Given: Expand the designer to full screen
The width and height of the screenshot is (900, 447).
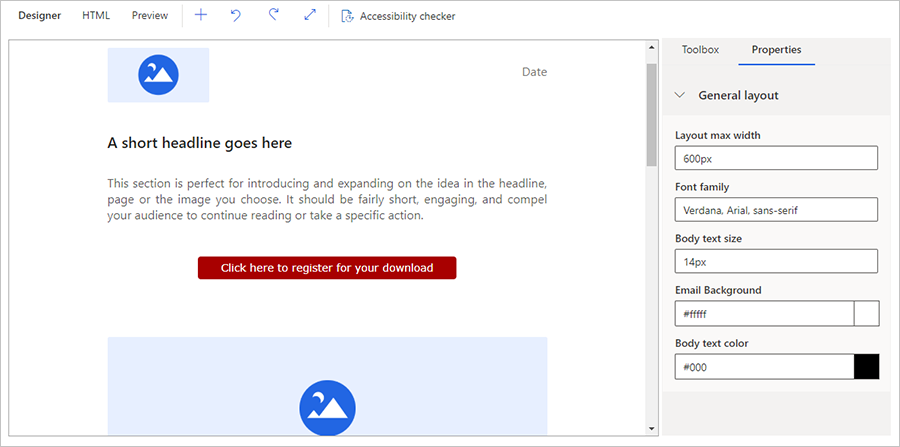Looking at the screenshot, I should 309,16.
